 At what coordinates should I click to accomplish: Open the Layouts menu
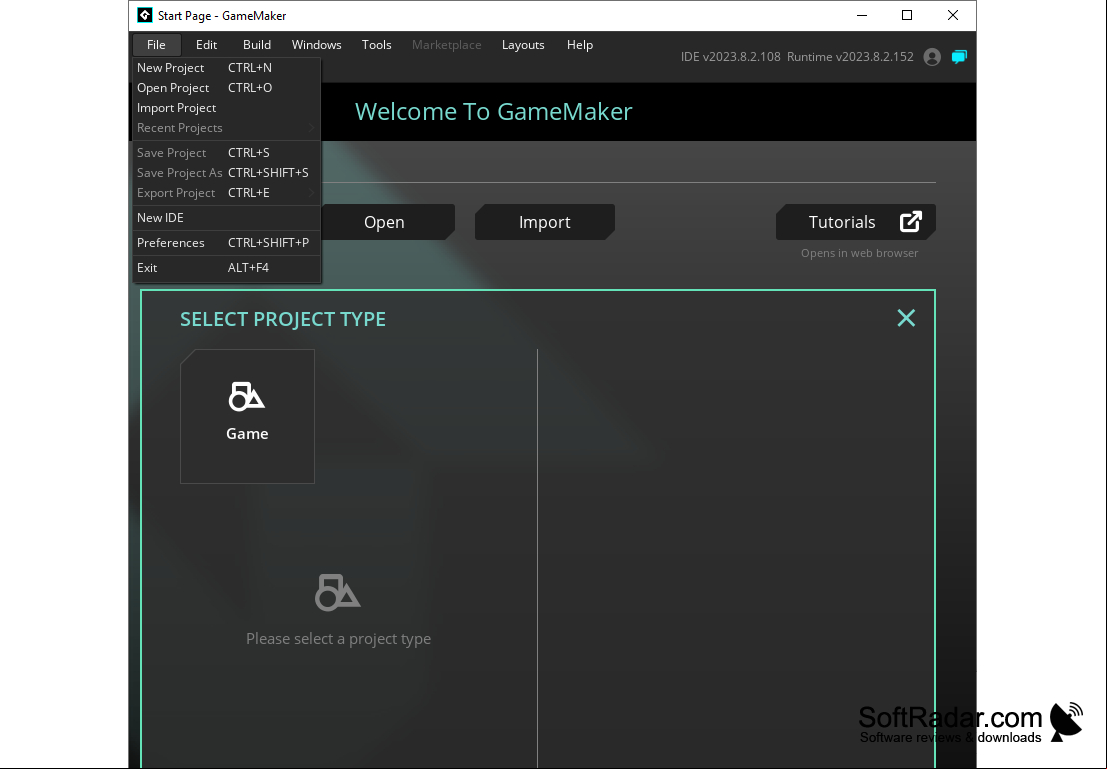pos(523,44)
